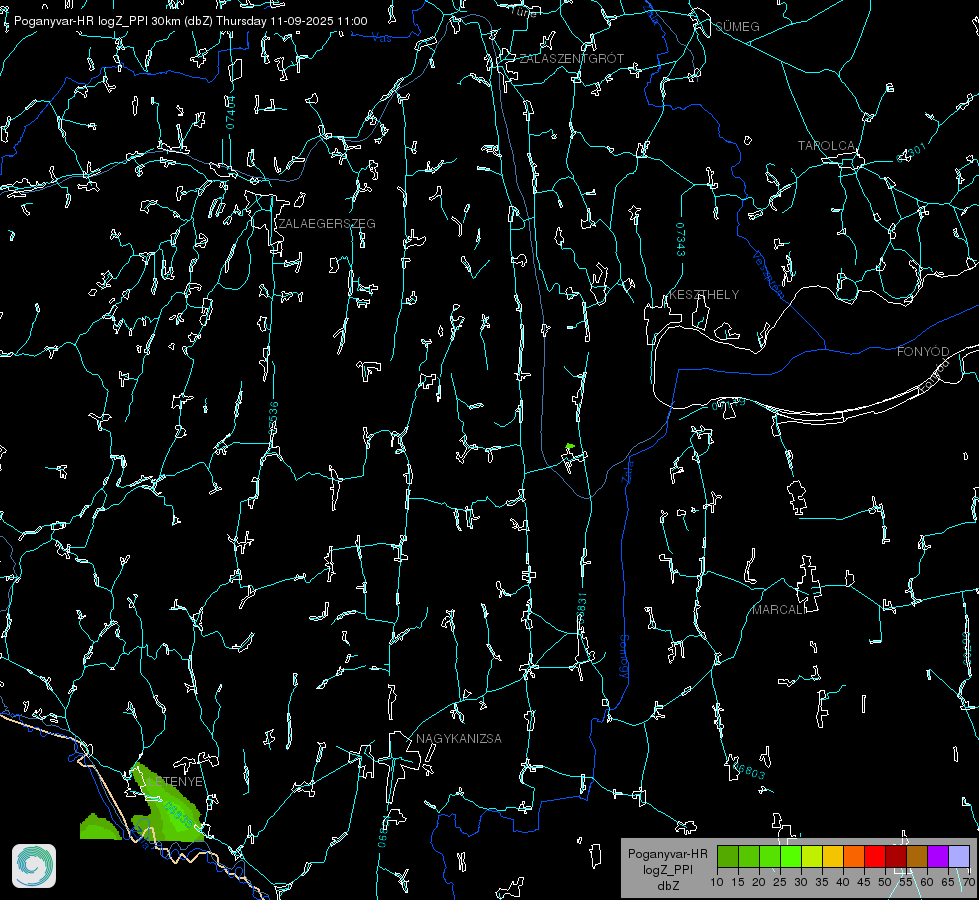The height and width of the screenshot is (900, 979).
Task: Select the SÜMEG town label
Action: (737, 26)
